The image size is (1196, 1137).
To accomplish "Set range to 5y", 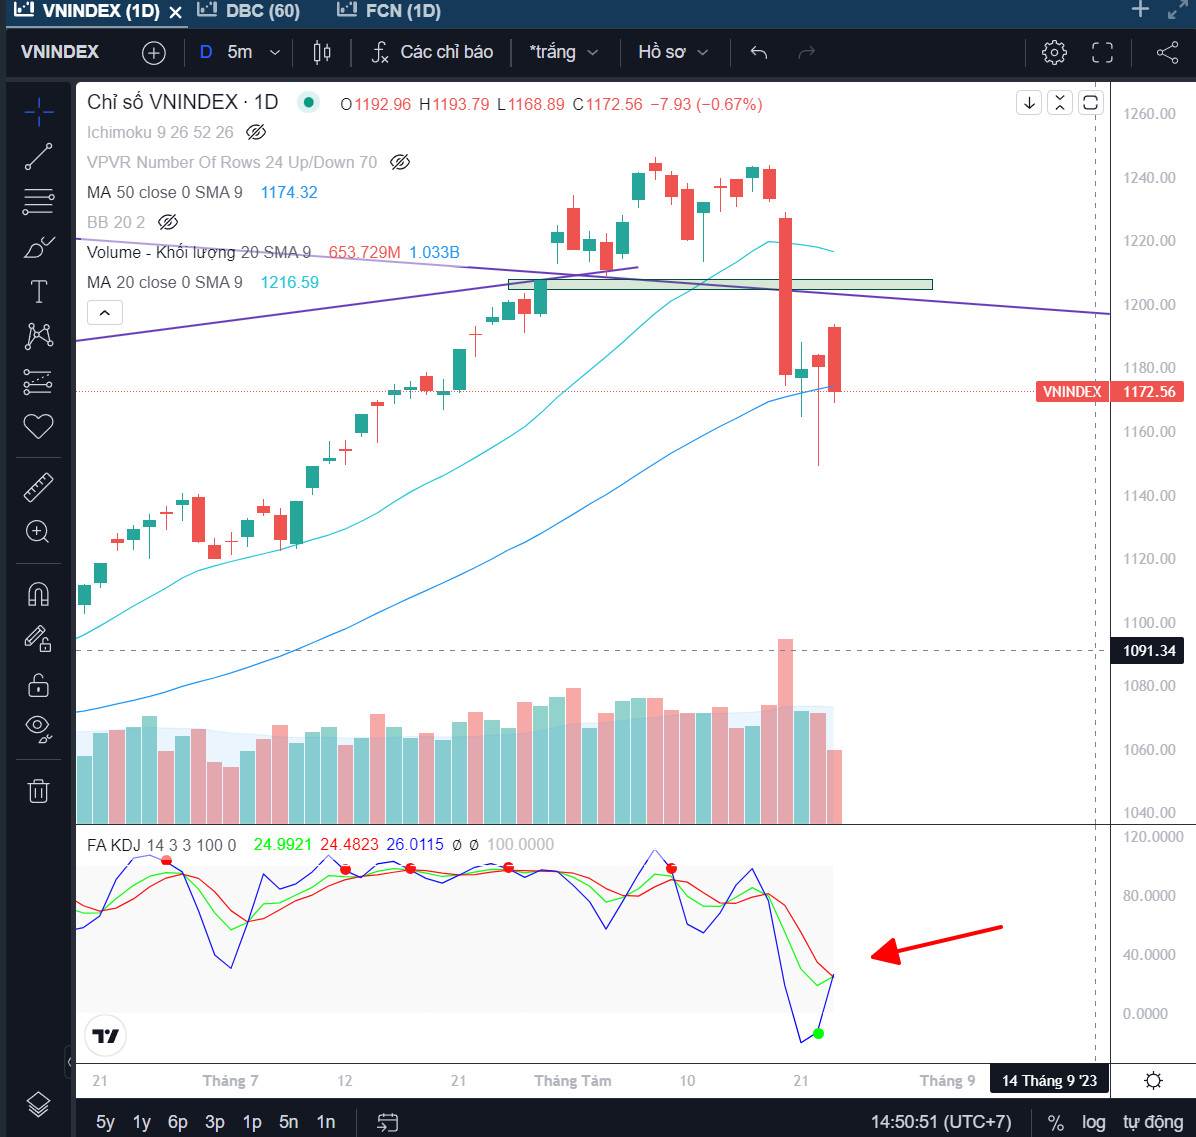I will 105,1122.
